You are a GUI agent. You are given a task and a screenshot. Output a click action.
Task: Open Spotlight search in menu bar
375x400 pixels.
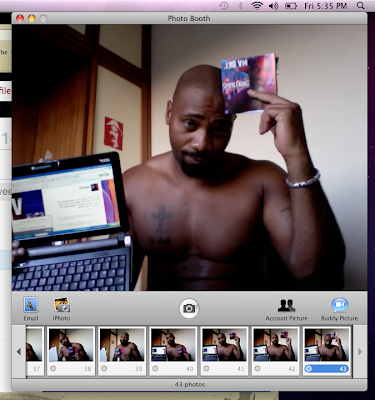360,6
